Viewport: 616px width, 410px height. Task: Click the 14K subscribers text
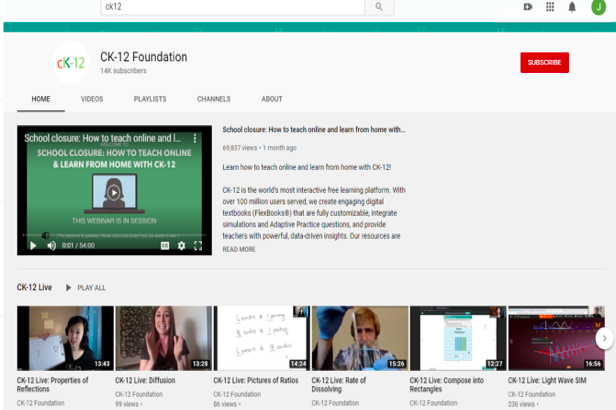[123, 71]
